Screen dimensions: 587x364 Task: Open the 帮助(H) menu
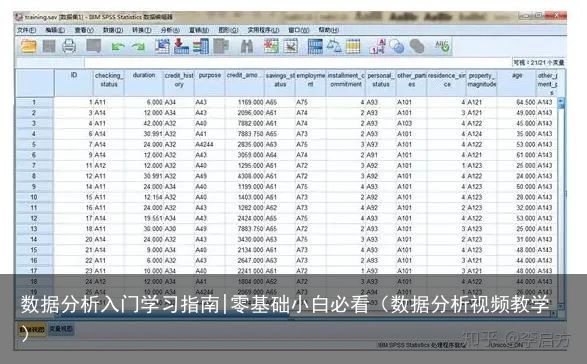(x=328, y=30)
